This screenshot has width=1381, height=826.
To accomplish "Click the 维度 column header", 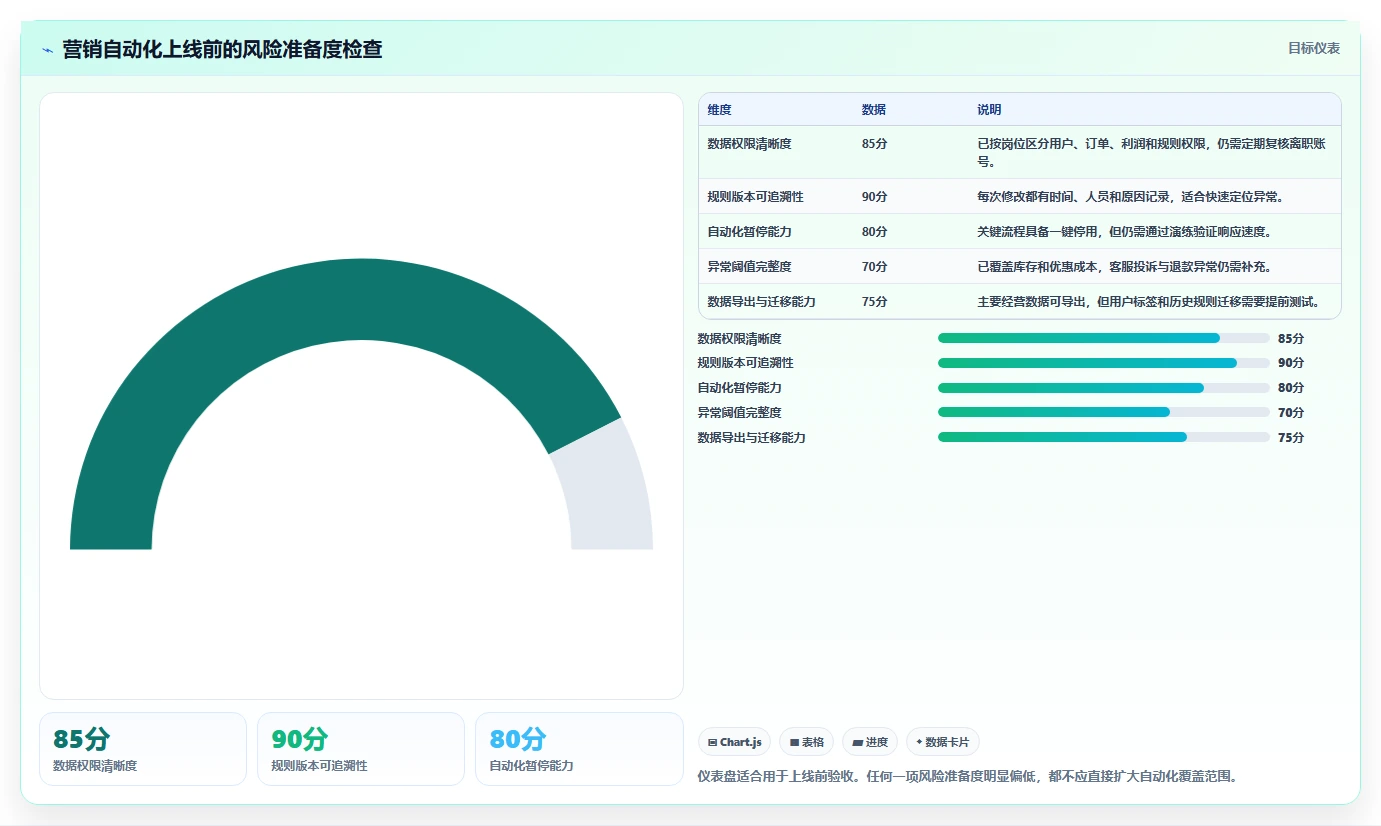I will pyautogui.click(x=719, y=110).
